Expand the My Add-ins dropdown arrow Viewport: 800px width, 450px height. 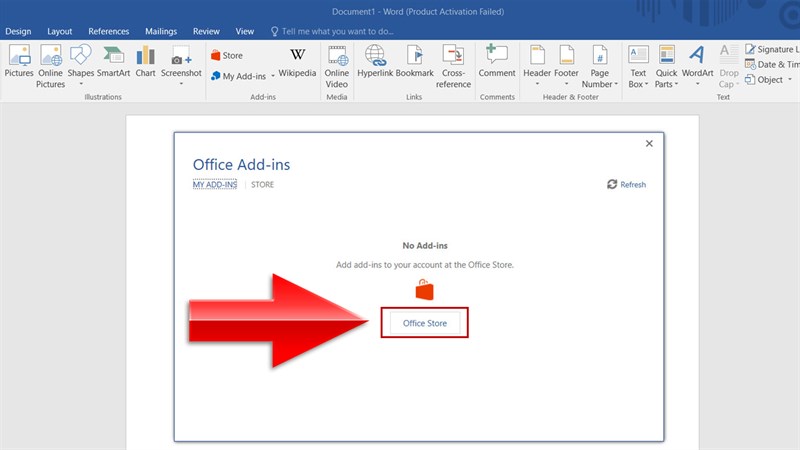(x=273, y=76)
